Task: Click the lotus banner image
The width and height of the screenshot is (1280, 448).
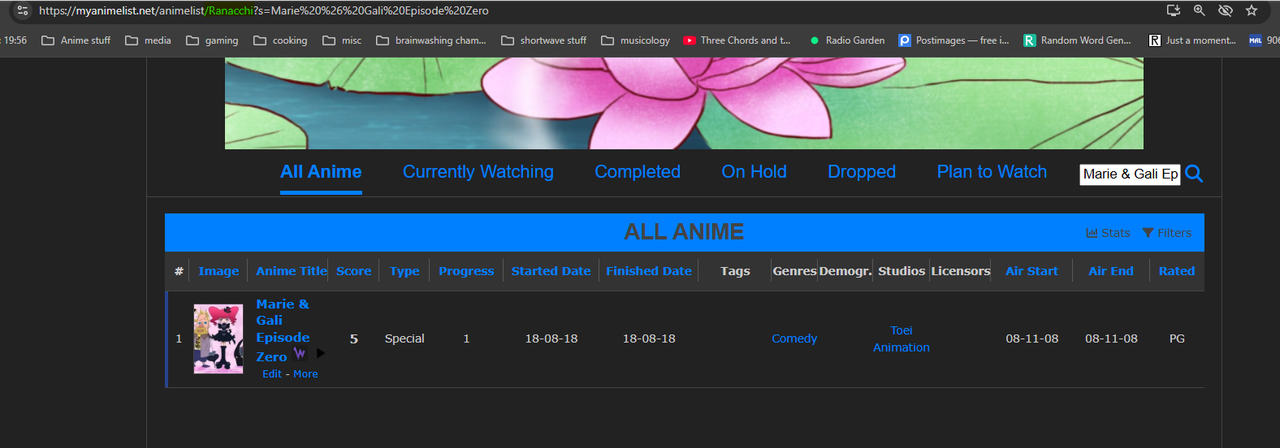Action: coord(684,103)
